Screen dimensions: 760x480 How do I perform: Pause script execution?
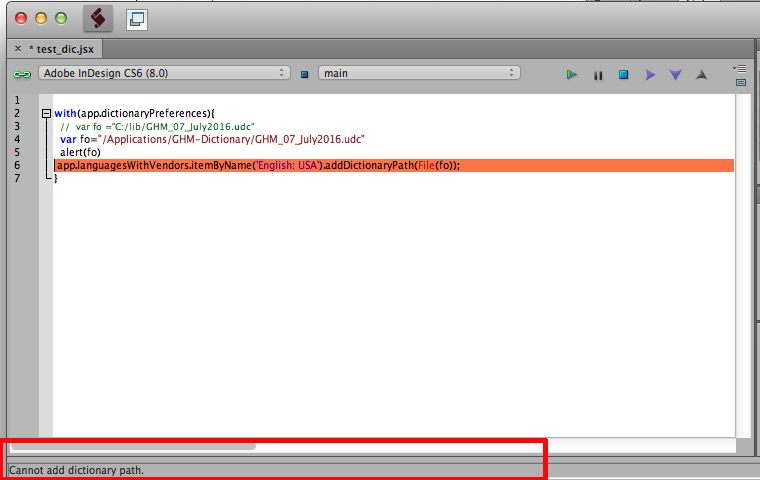pyautogui.click(x=598, y=75)
